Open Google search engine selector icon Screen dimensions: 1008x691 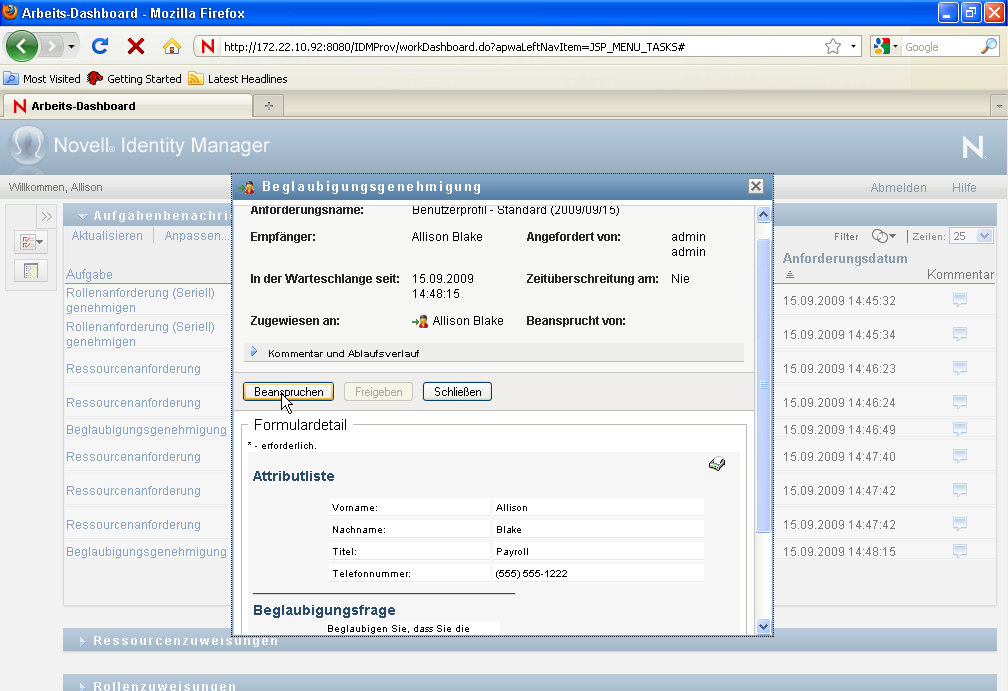(x=885, y=46)
